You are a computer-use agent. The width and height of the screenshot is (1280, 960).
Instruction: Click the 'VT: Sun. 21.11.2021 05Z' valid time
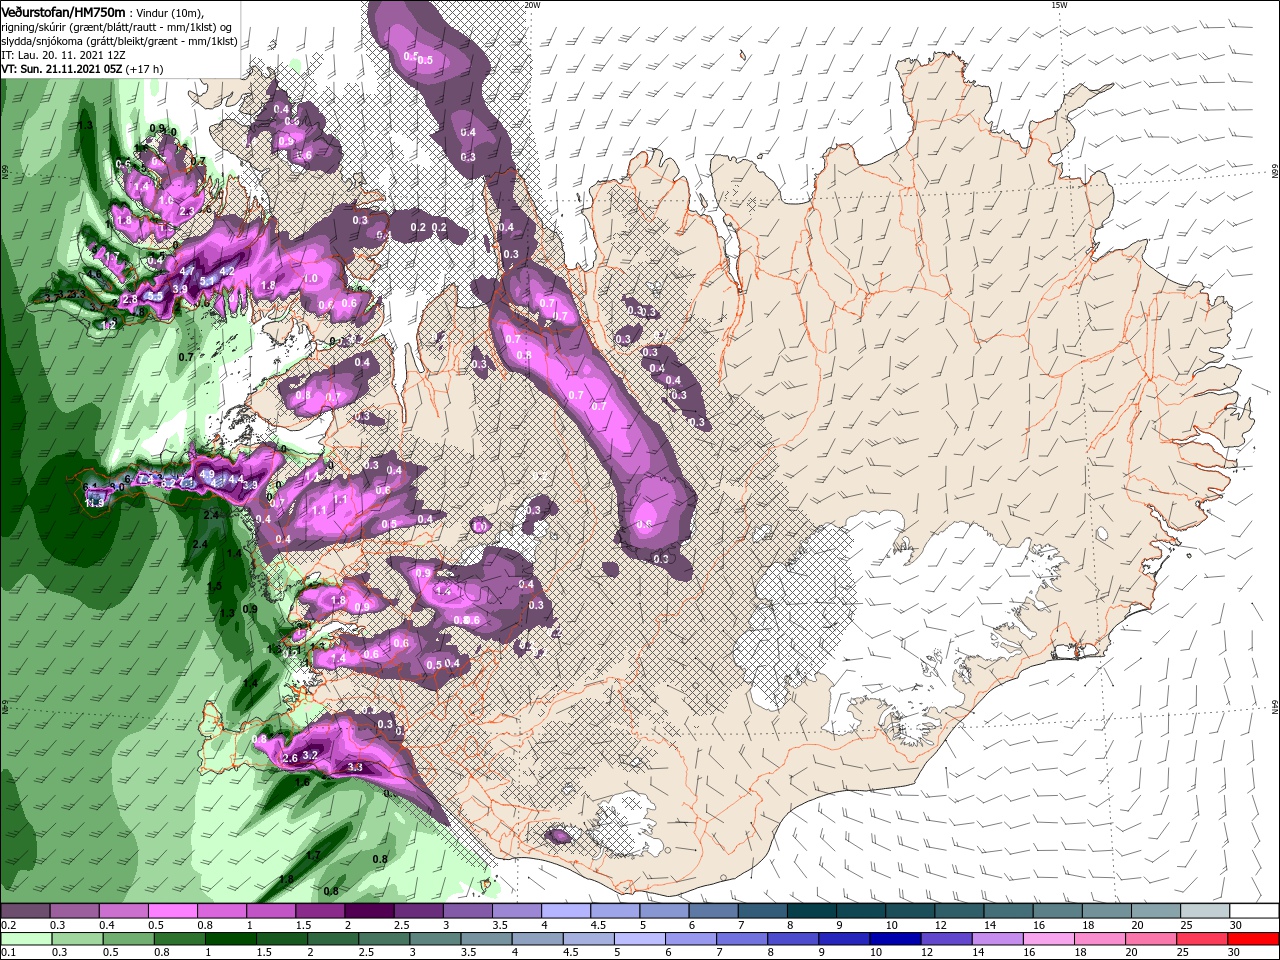[61, 69]
